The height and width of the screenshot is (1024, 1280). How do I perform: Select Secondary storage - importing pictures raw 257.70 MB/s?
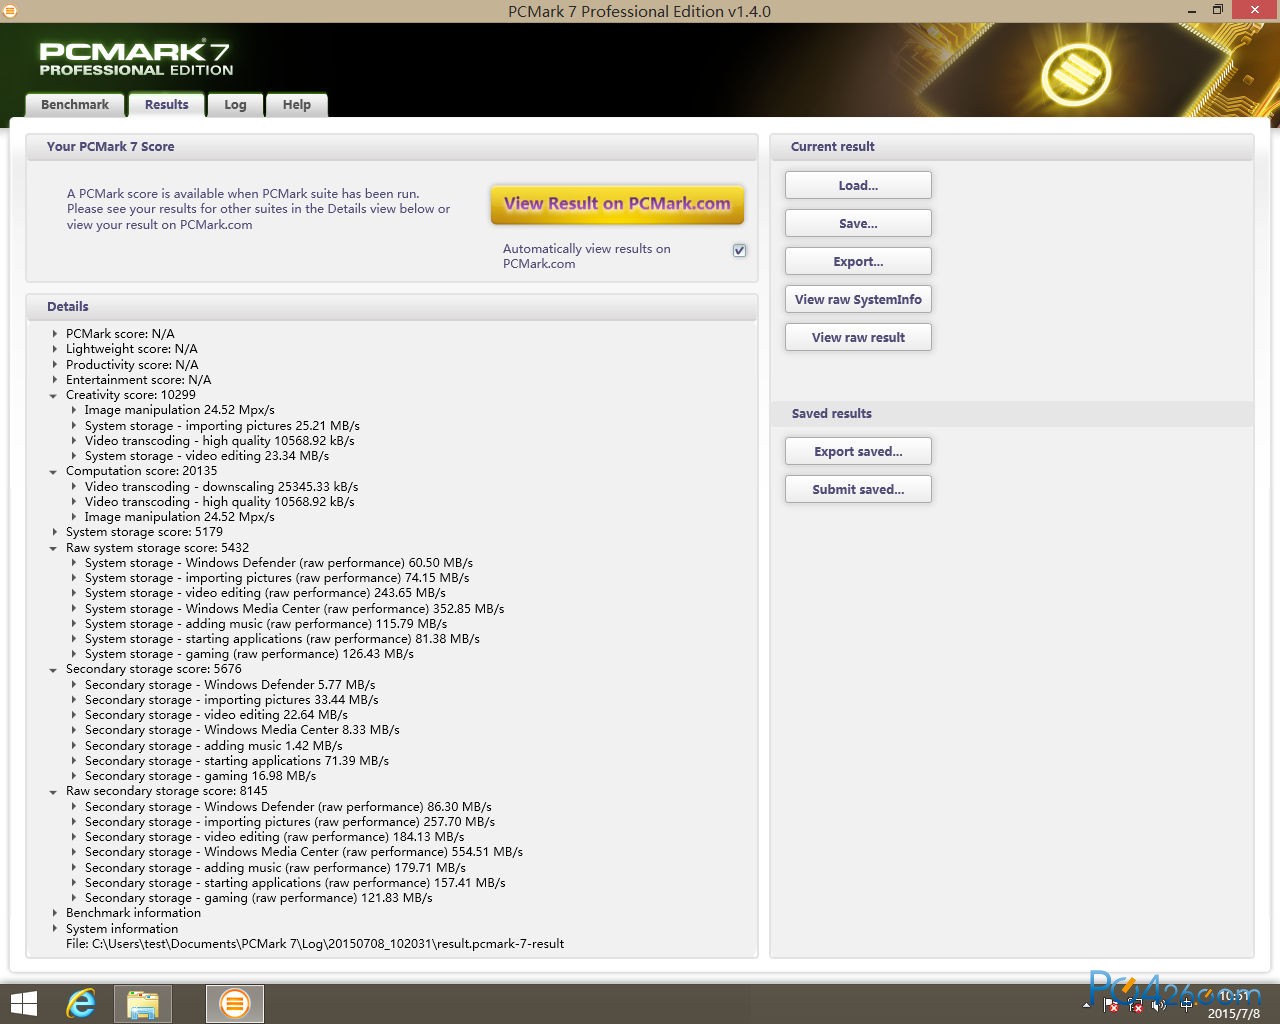point(290,822)
